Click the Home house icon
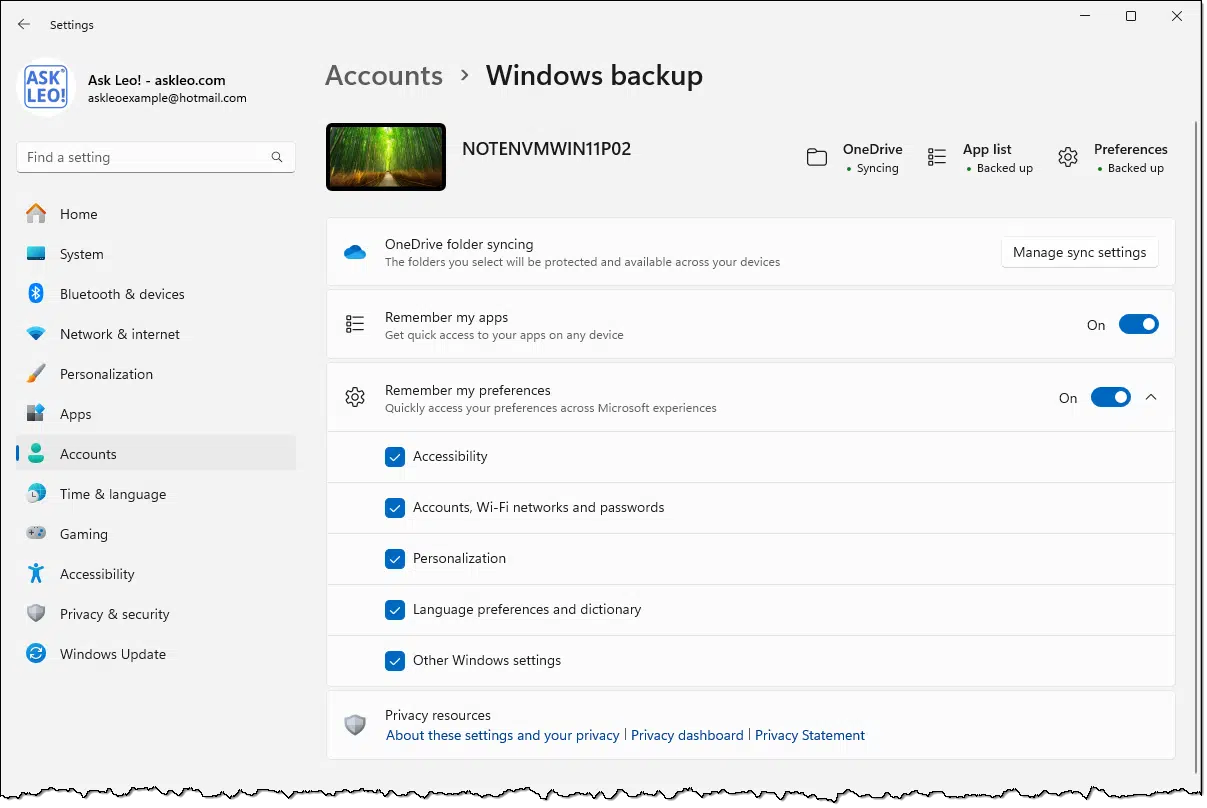 tap(36, 214)
